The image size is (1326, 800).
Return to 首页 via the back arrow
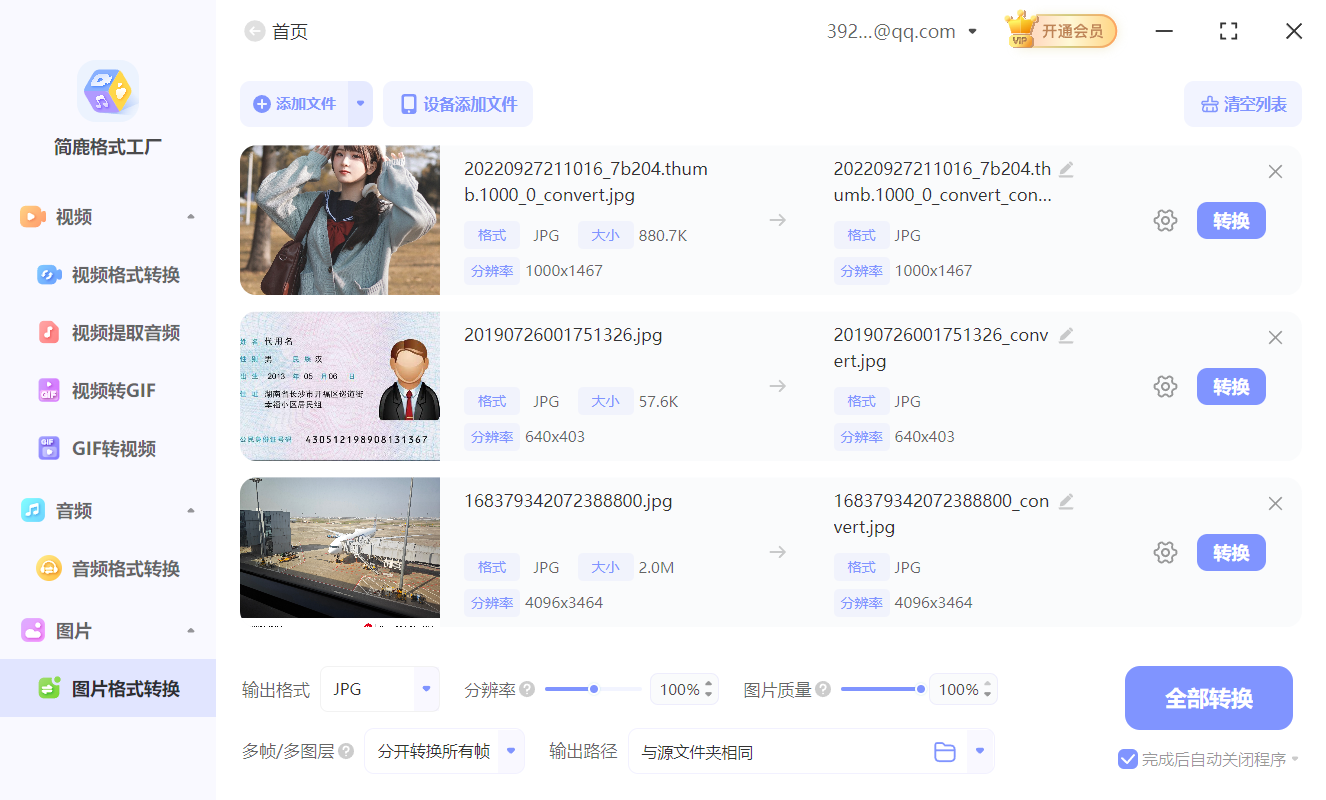(254, 31)
